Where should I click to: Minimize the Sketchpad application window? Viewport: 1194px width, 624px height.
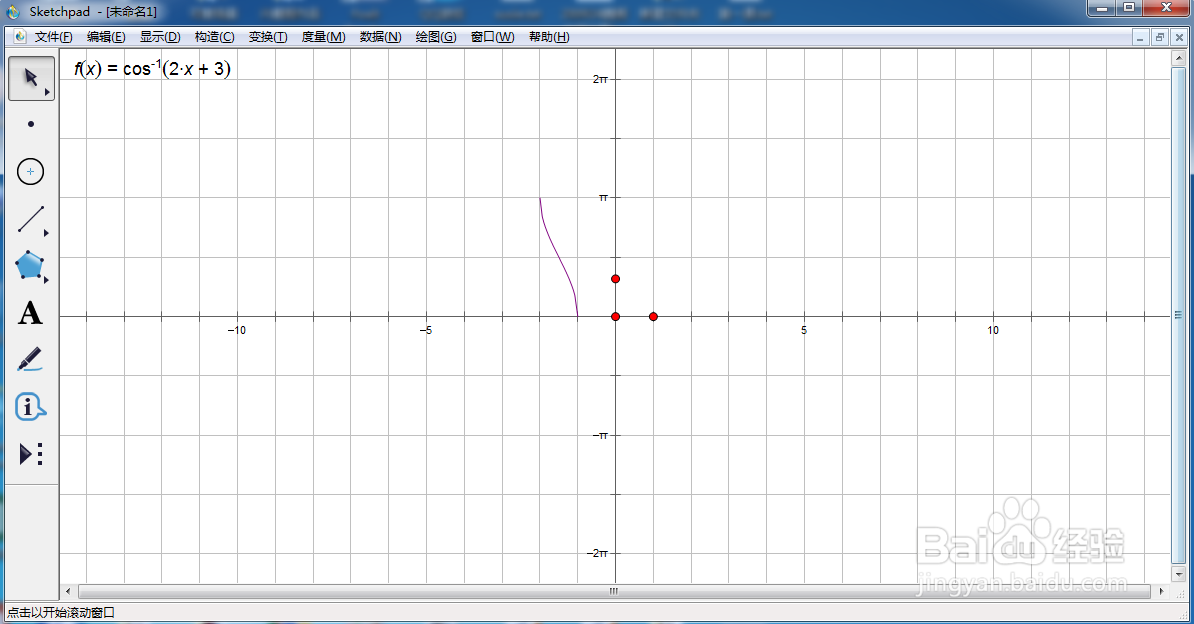(x=1101, y=8)
